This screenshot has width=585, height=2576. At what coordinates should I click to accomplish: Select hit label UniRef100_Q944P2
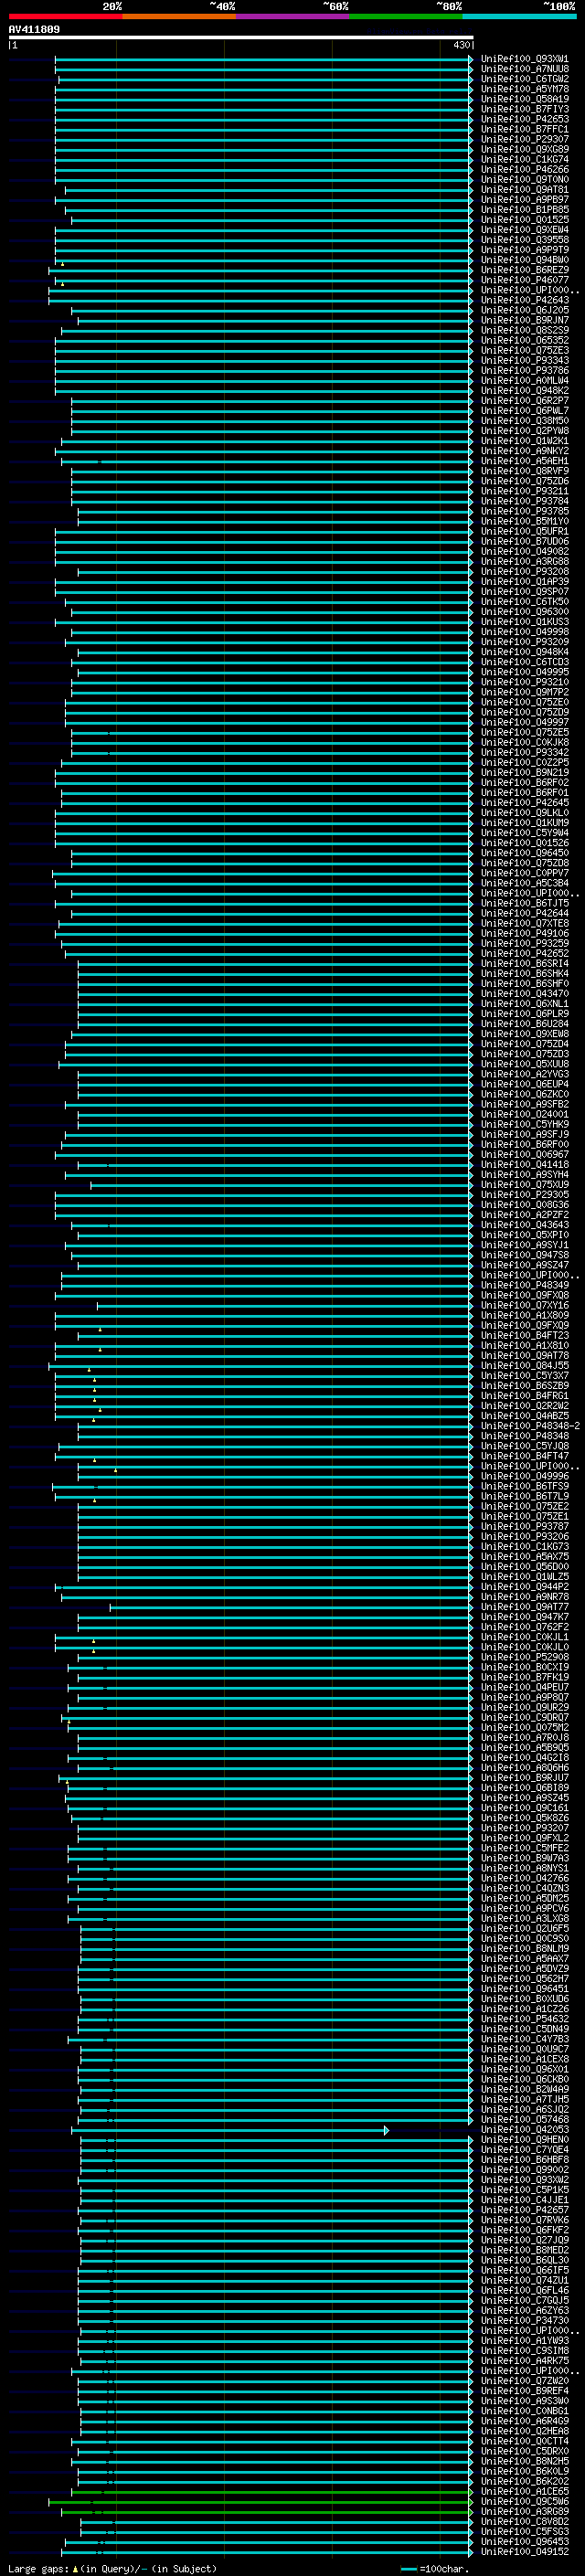click(524, 1587)
